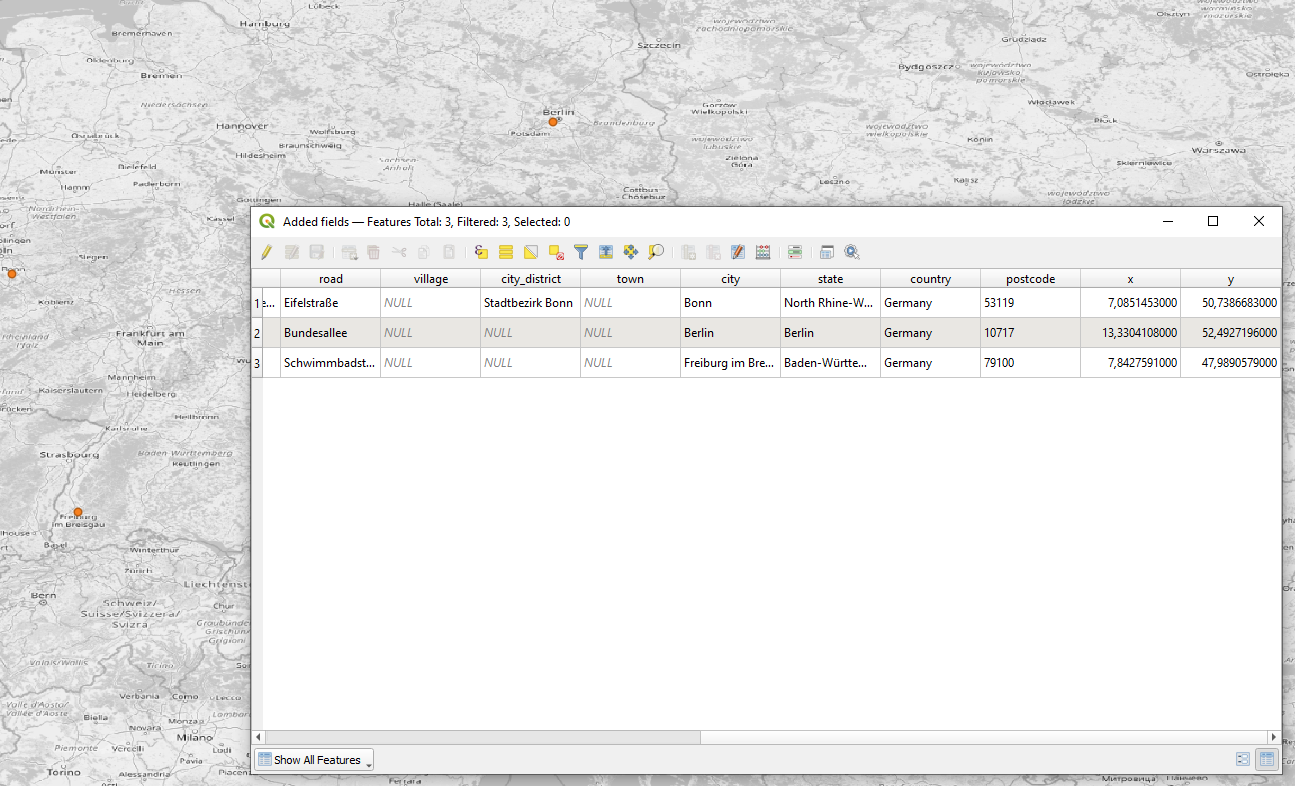
Task: Click the Bonn city cell
Action: pos(731,303)
